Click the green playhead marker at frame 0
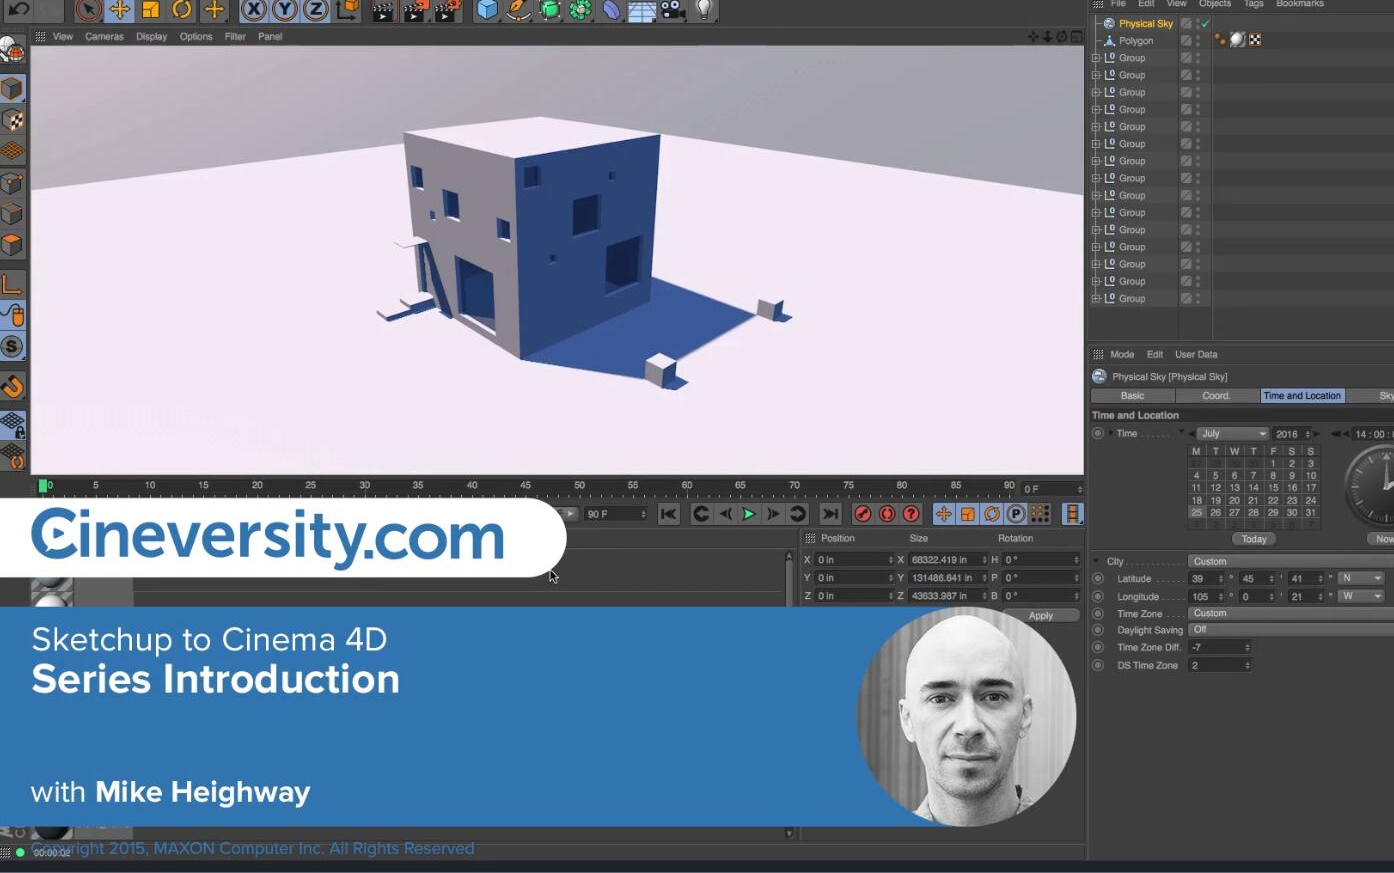This screenshot has height=873, width=1394. pyautogui.click(x=43, y=486)
